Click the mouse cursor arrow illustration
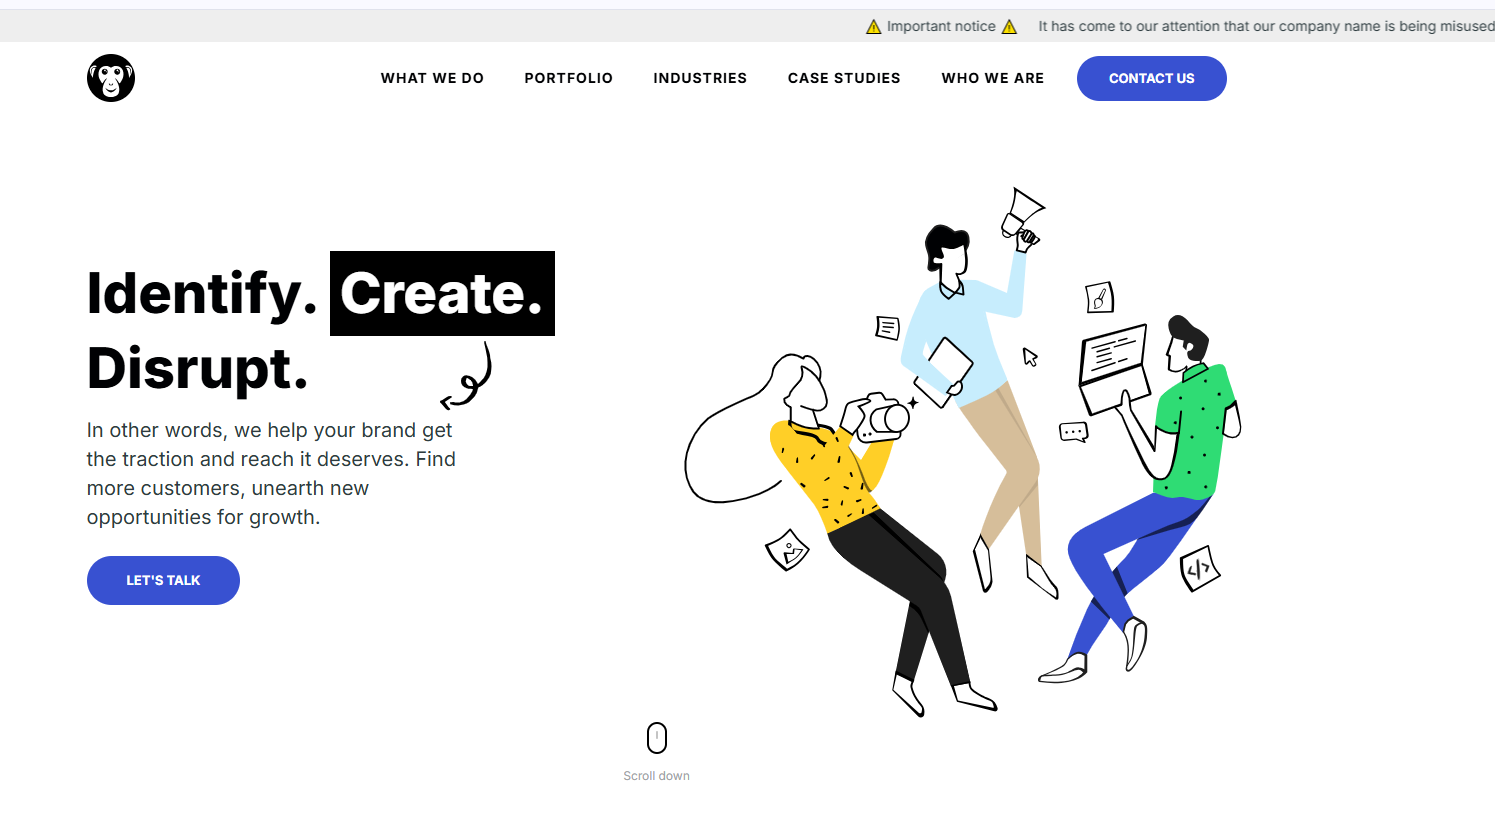This screenshot has width=1495, height=817. 1030,357
